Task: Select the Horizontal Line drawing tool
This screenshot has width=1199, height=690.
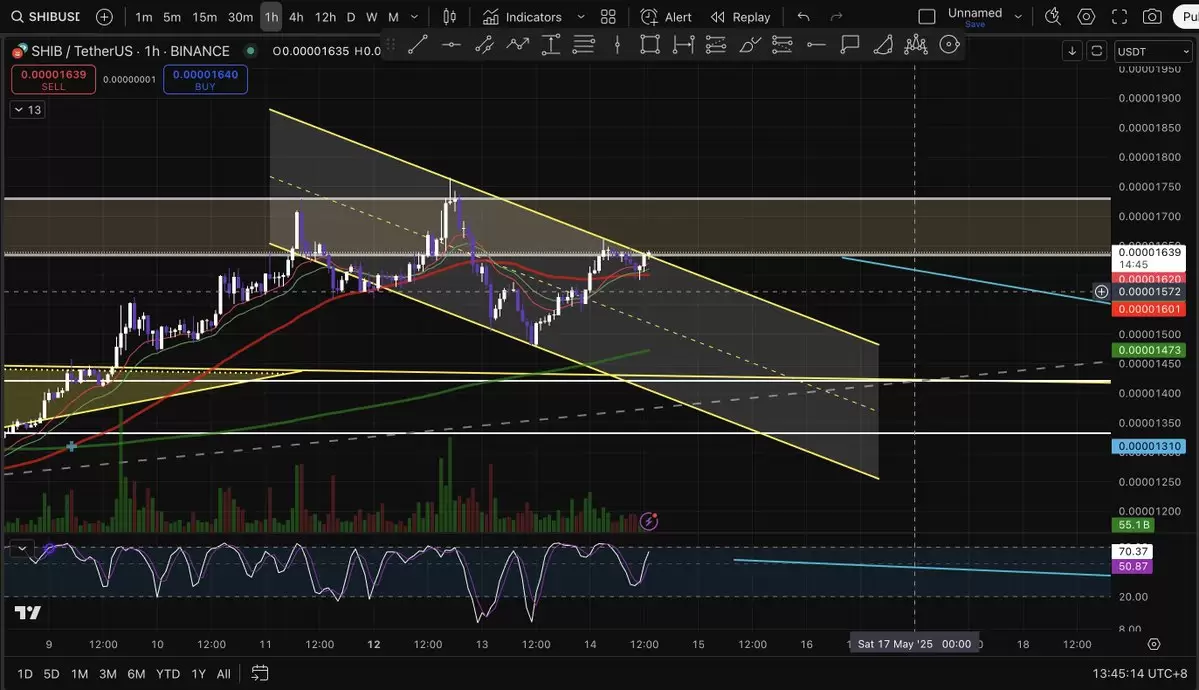Action: point(451,45)
